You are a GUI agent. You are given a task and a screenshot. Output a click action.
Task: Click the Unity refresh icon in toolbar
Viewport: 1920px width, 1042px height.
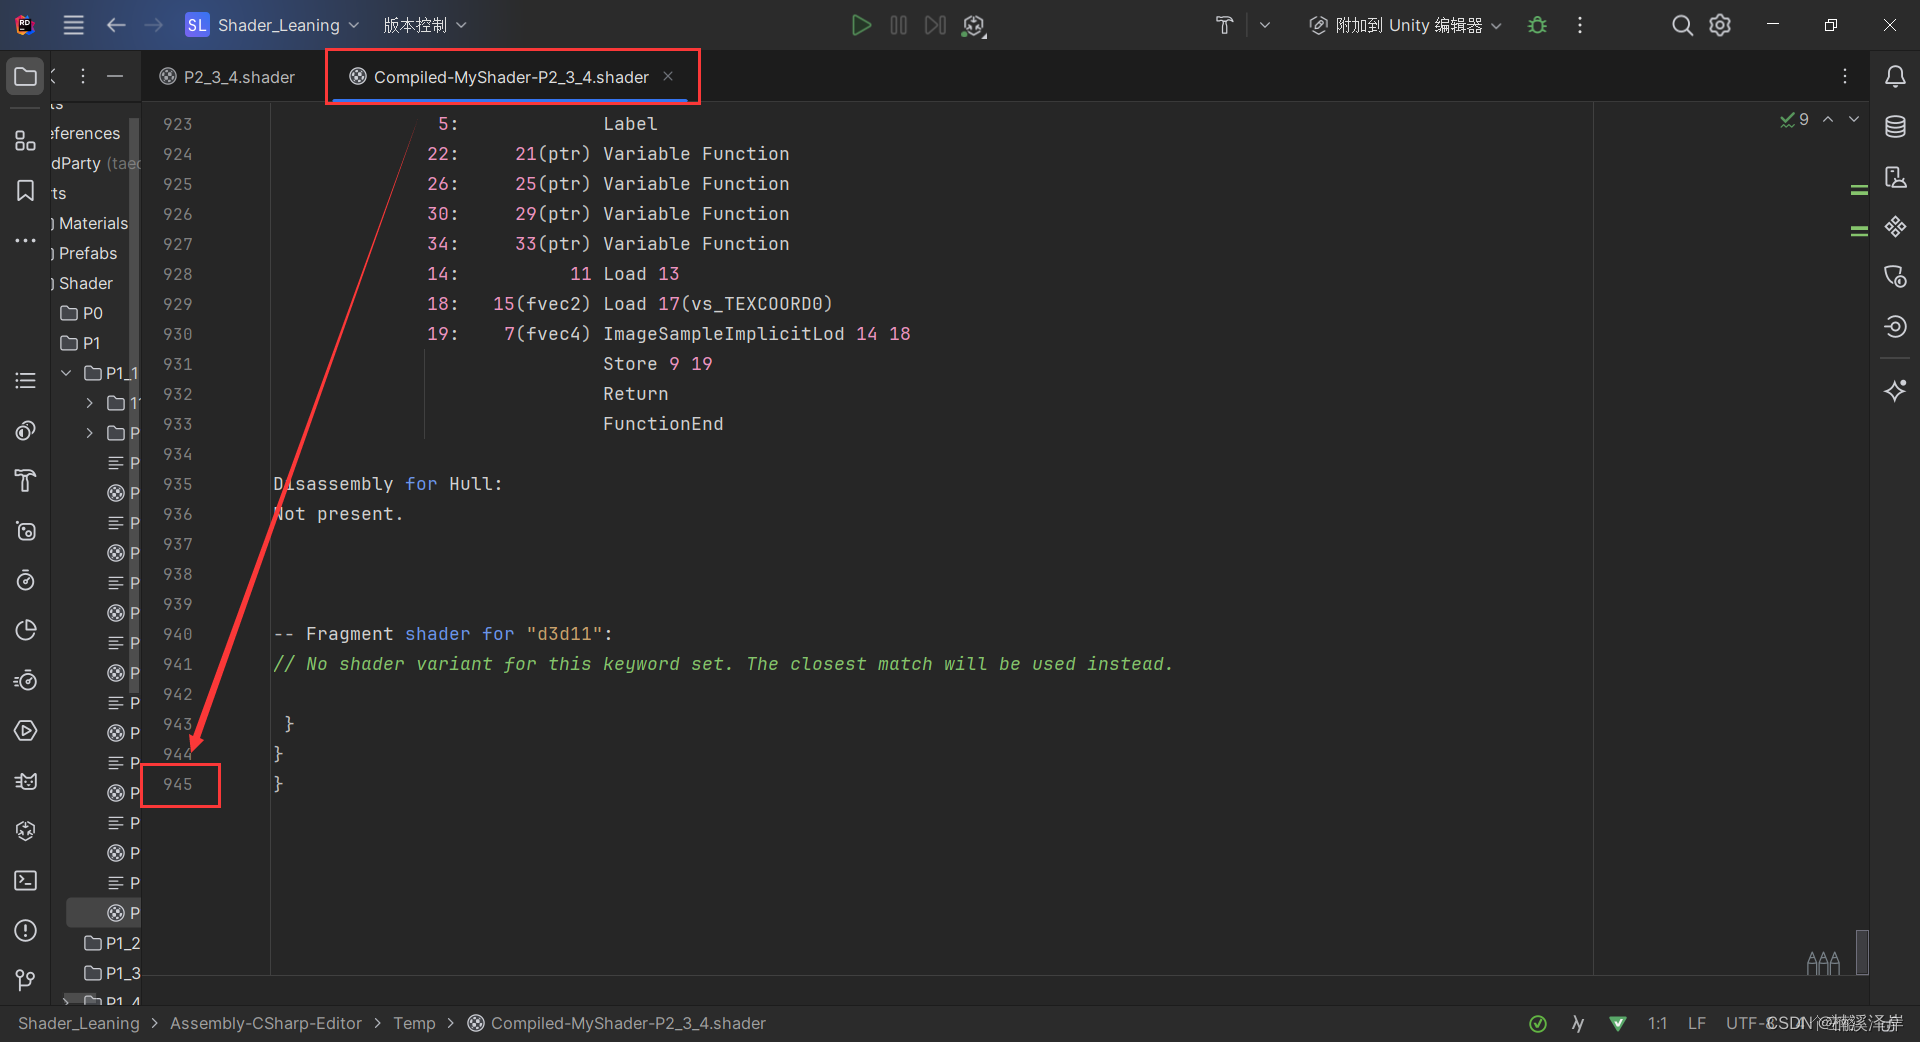coord(973,26)
